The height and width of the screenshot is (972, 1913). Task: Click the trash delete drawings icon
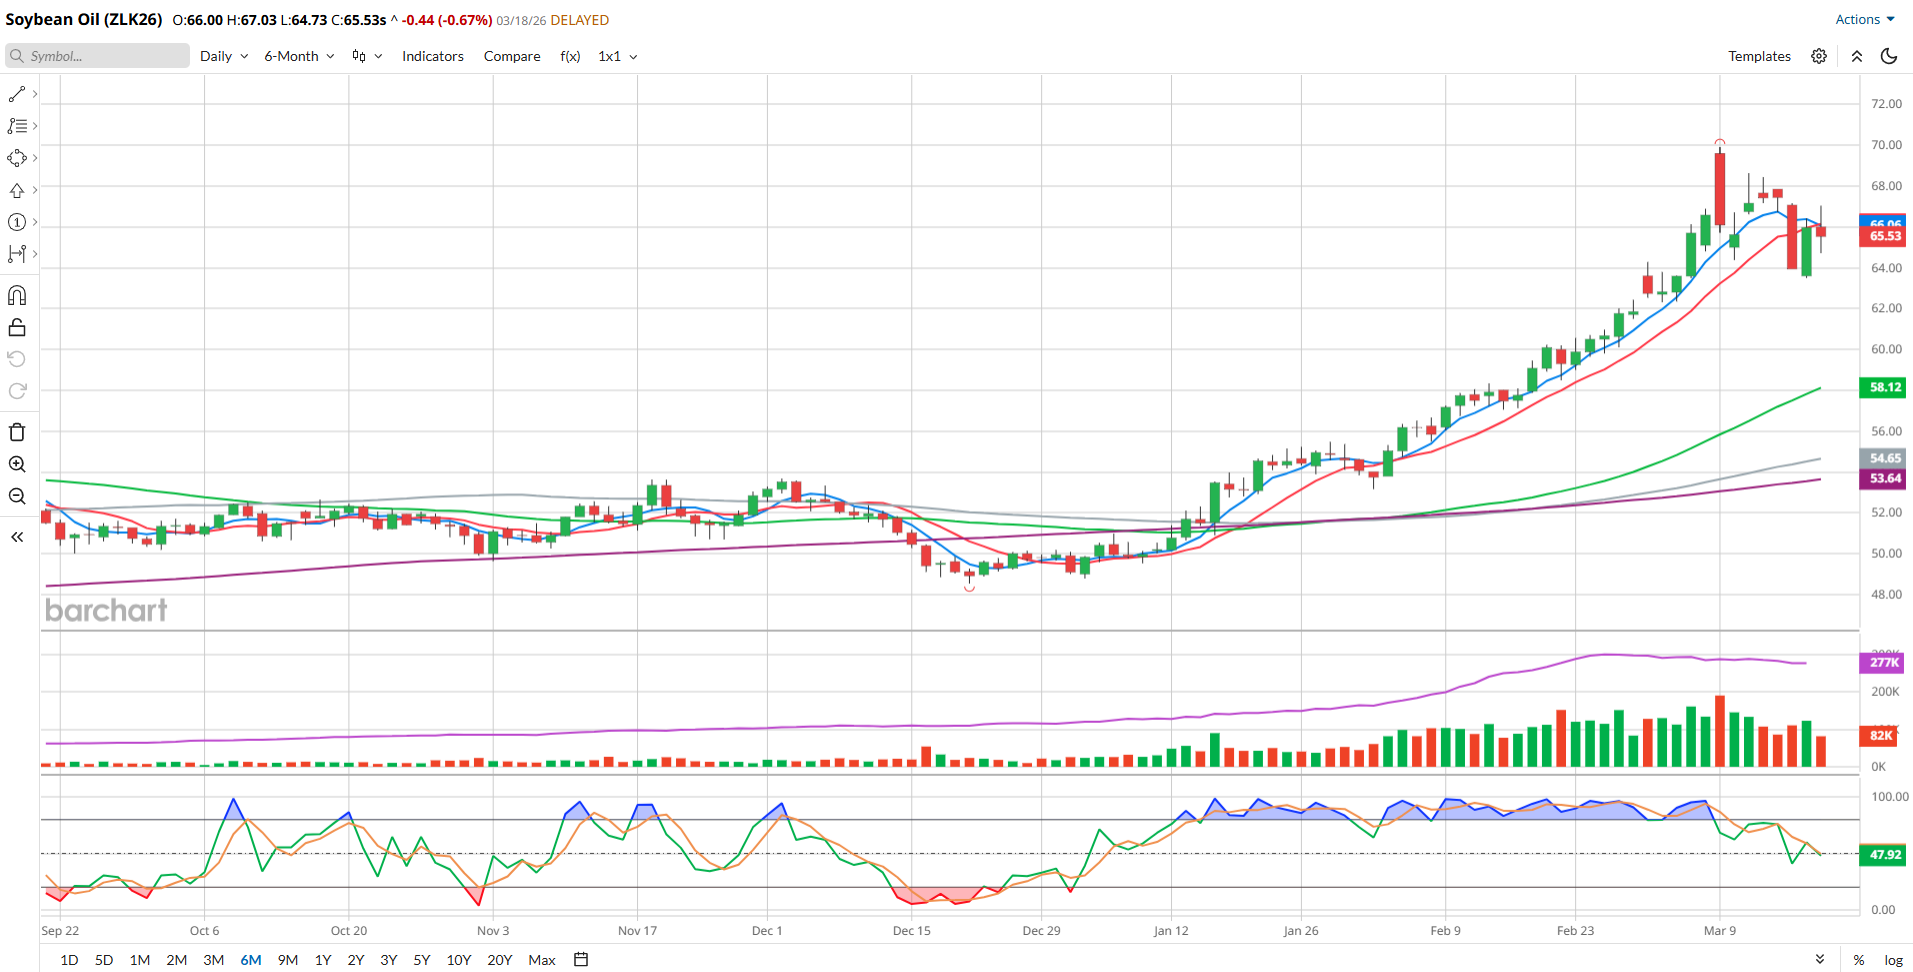tap(17, 432)
